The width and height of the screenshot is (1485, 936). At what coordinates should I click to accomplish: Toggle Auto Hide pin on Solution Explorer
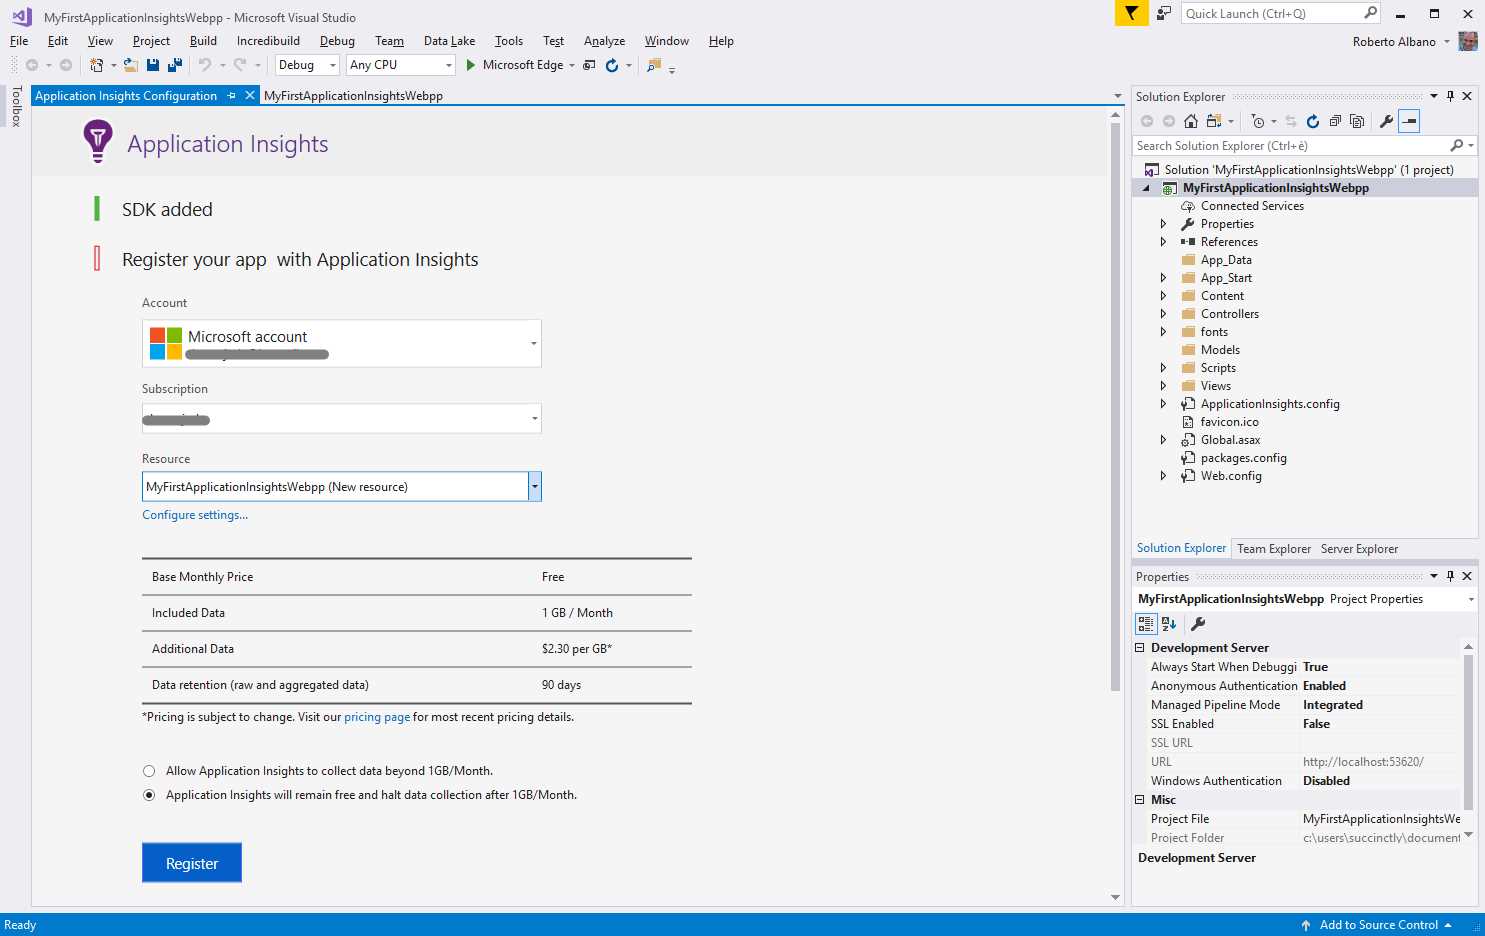click(x=1450, y=96)
